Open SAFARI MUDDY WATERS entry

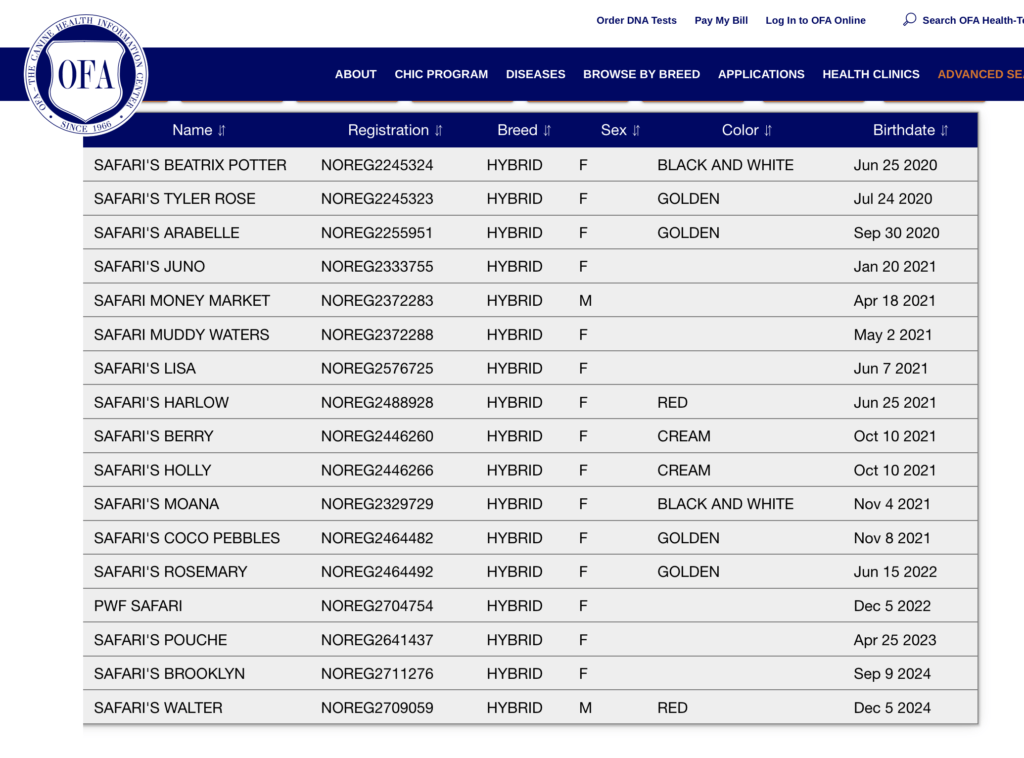coord(182,335)
